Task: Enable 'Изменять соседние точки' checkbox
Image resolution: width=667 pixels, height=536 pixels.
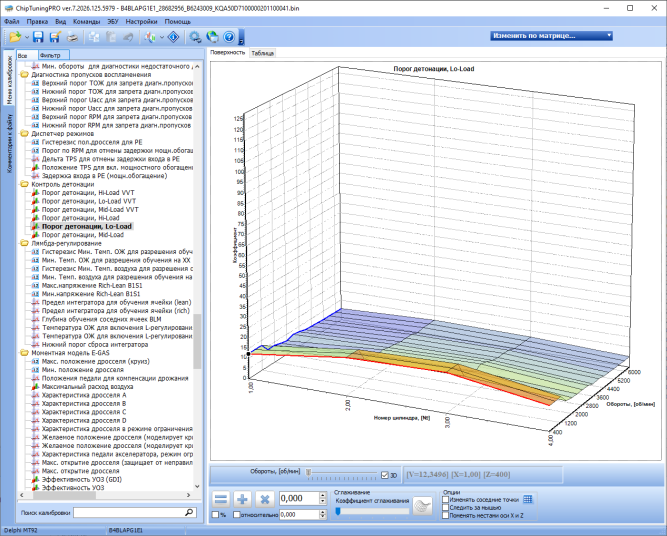Action: point(446,499)
